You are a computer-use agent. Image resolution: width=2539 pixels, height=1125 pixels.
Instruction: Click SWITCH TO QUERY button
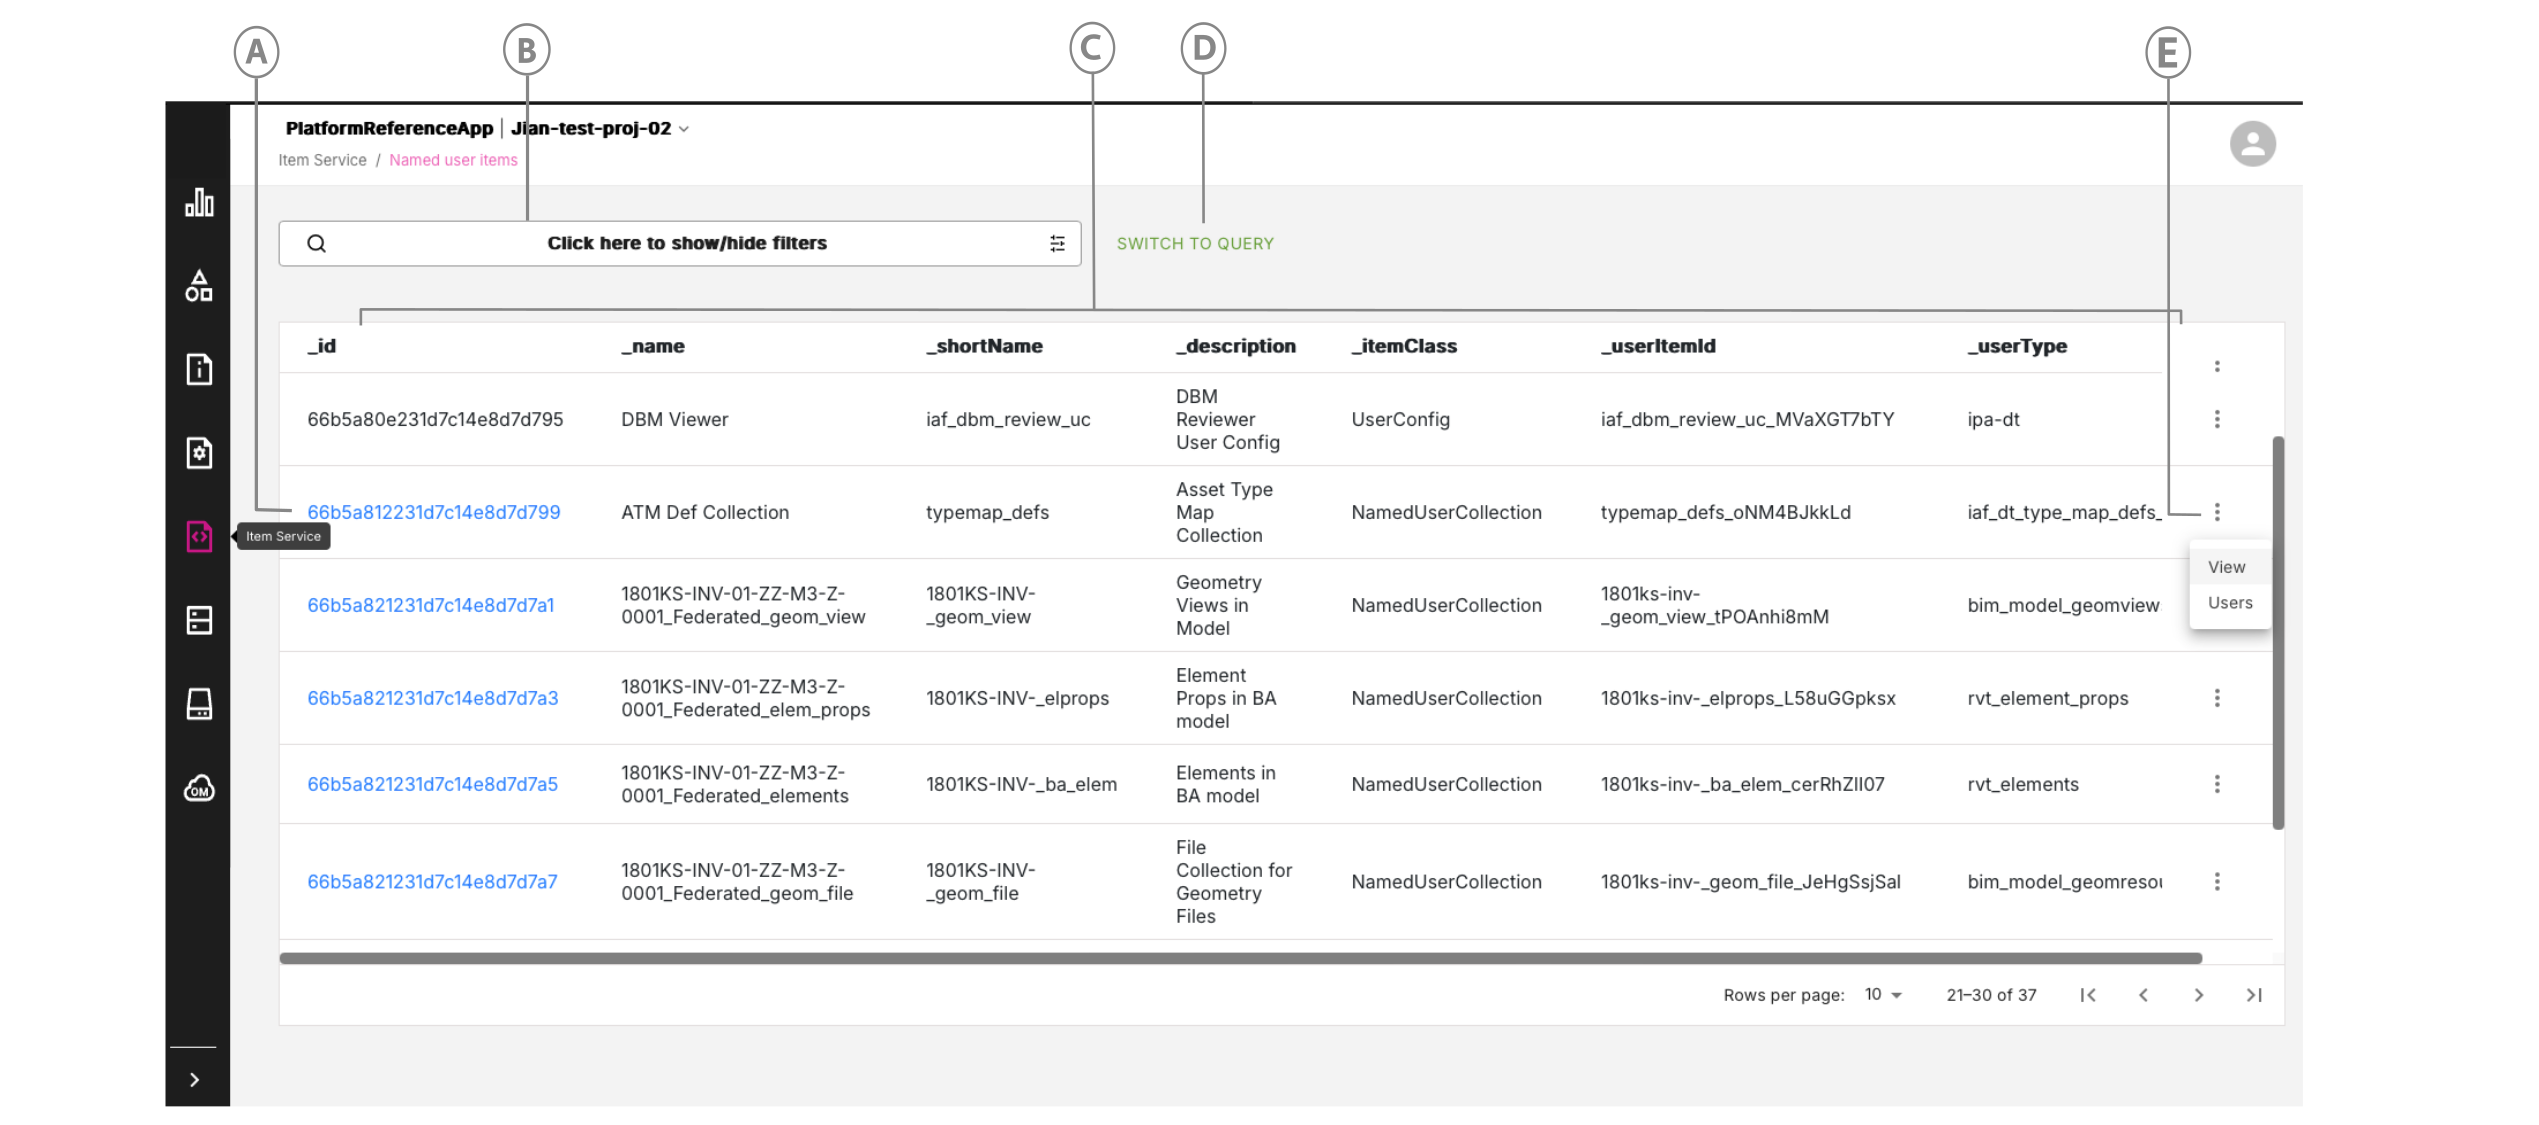(1194, 244)
